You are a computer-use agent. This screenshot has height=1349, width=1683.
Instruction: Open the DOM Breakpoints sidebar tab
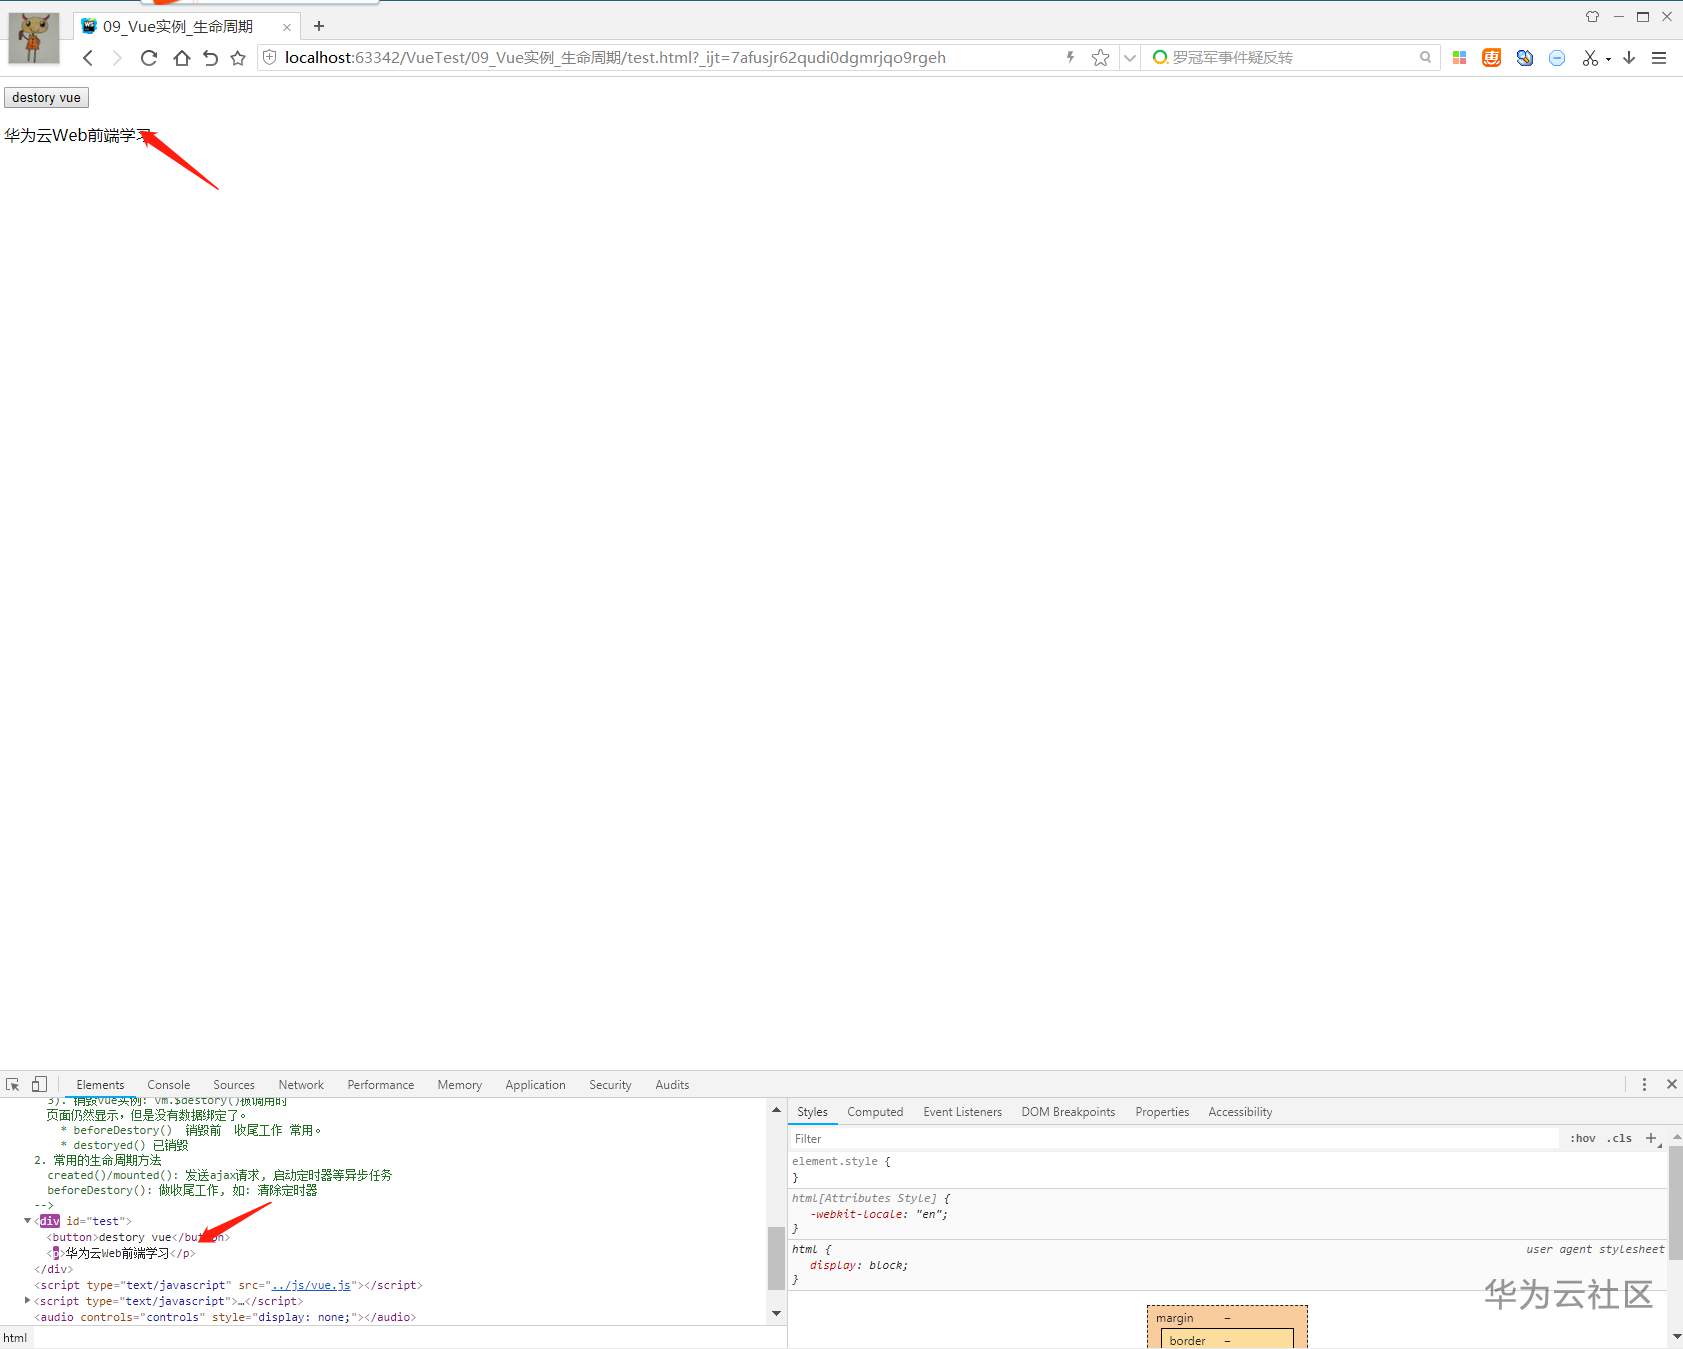coord(1068,1112)
